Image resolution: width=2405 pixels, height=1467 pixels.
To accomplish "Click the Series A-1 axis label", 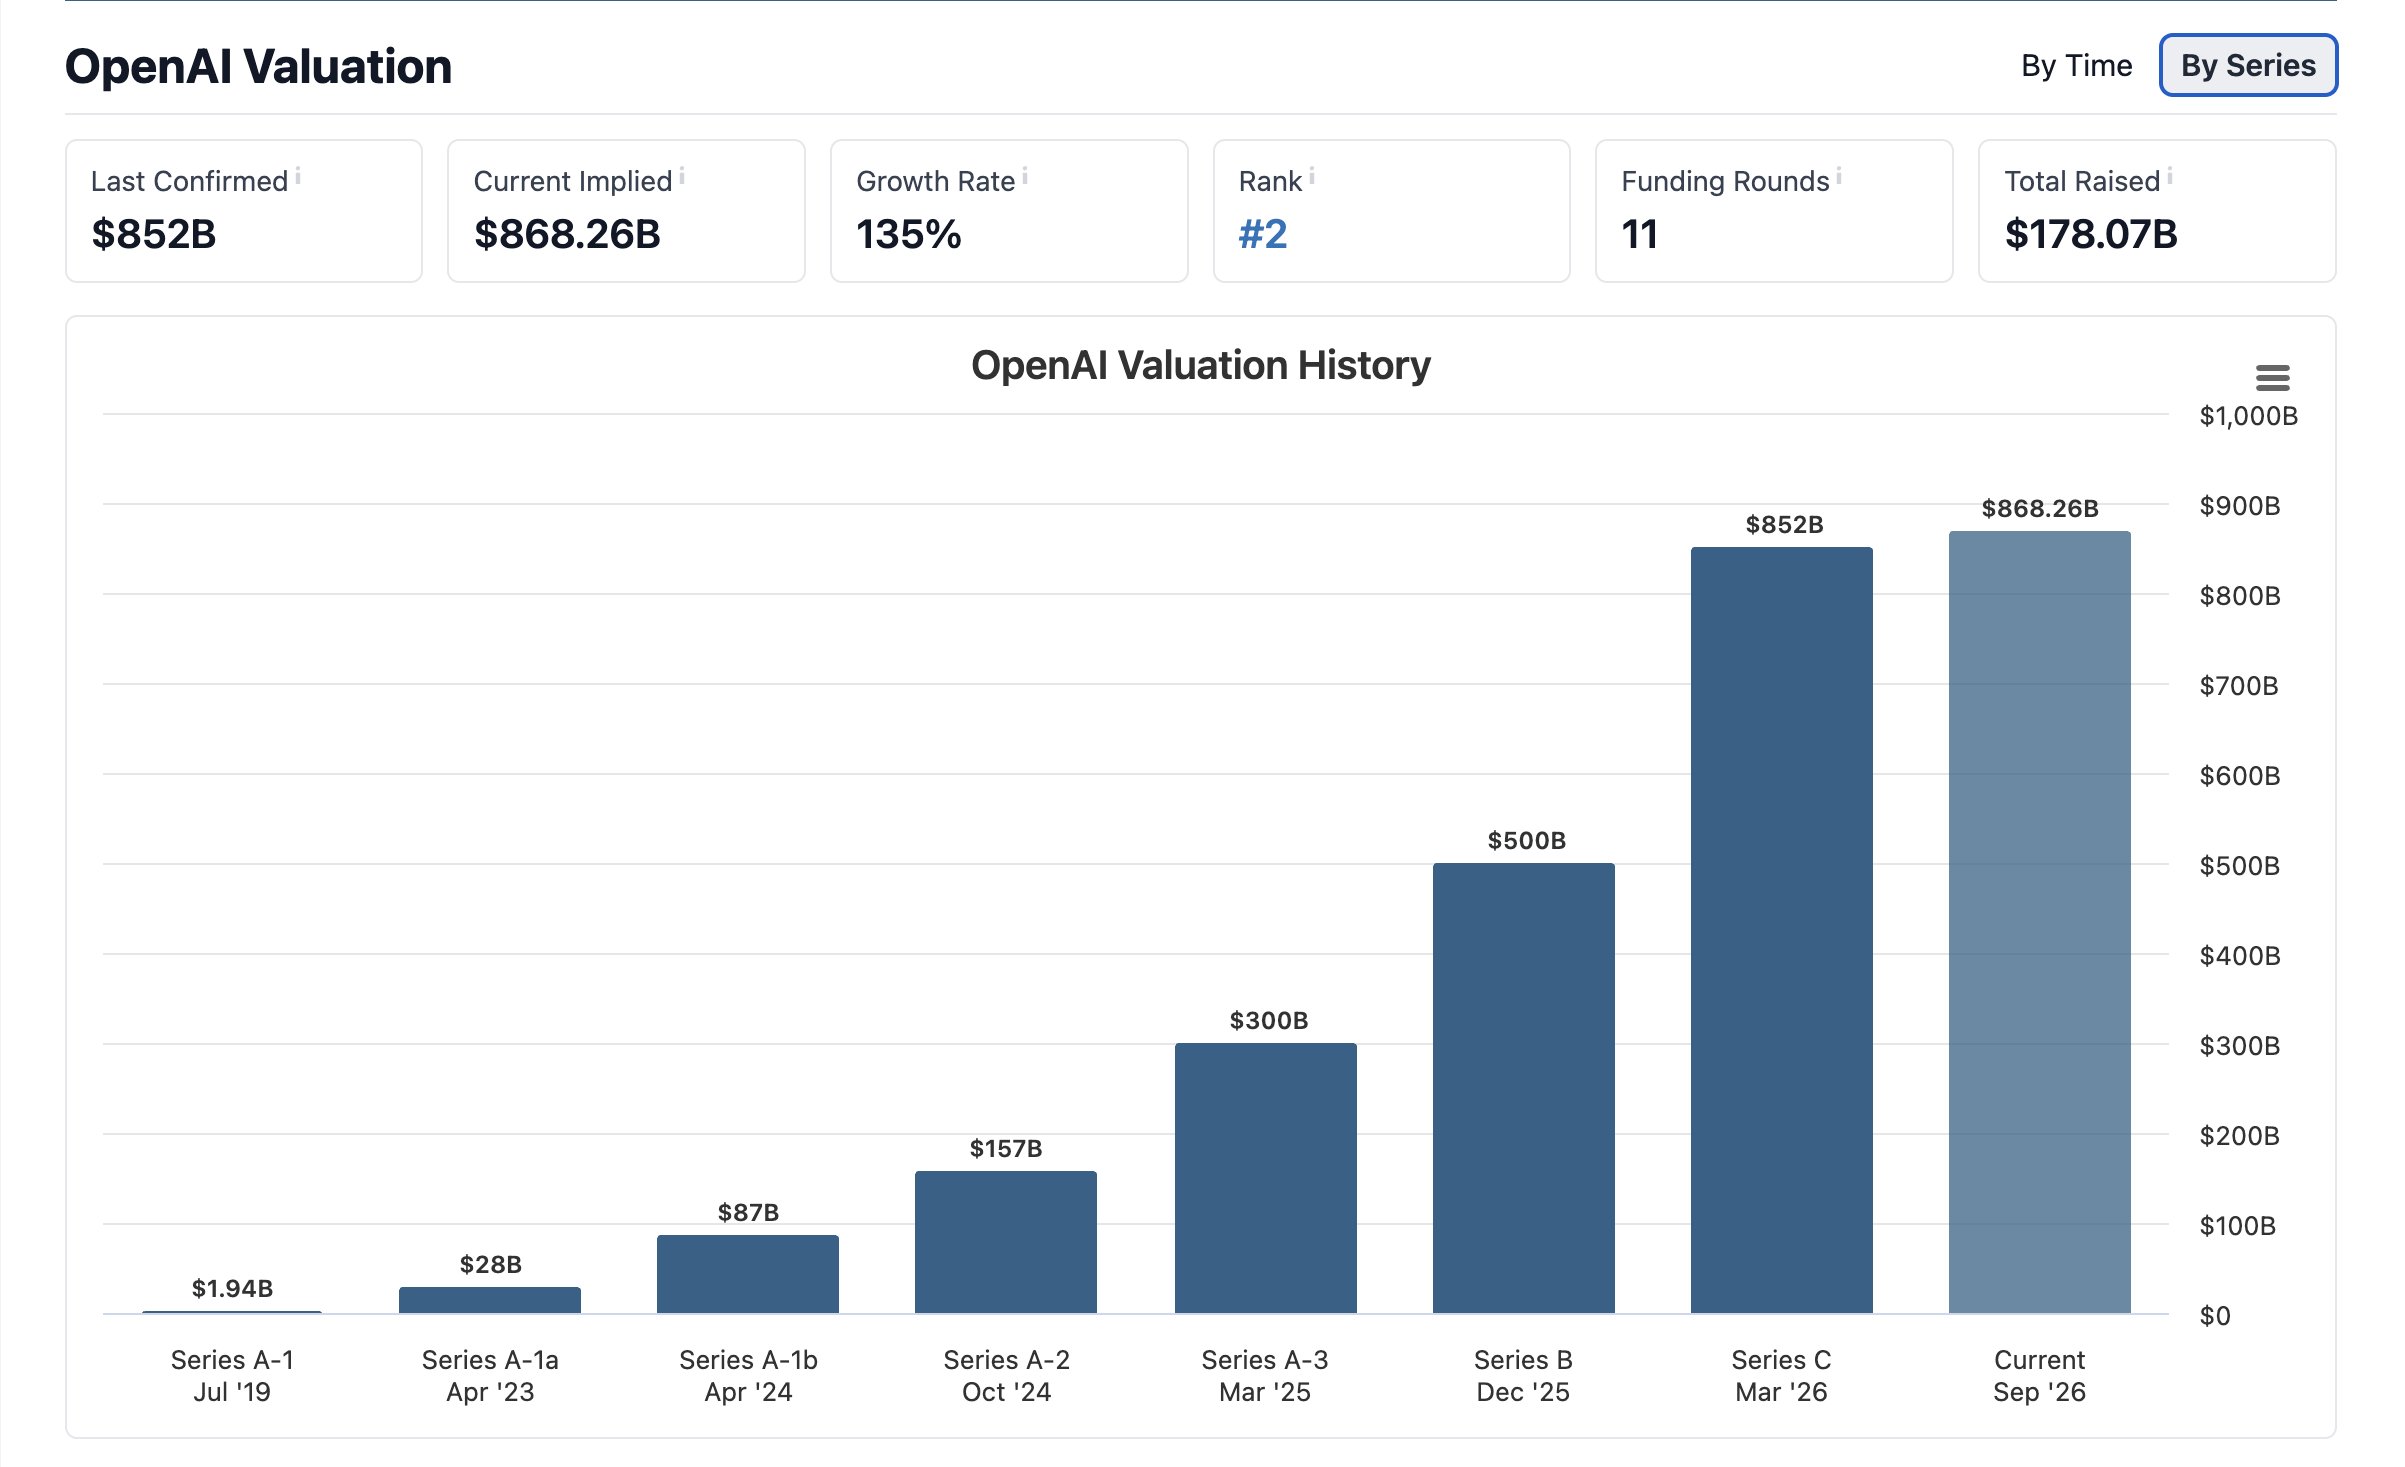I will tap(232, 1375).
